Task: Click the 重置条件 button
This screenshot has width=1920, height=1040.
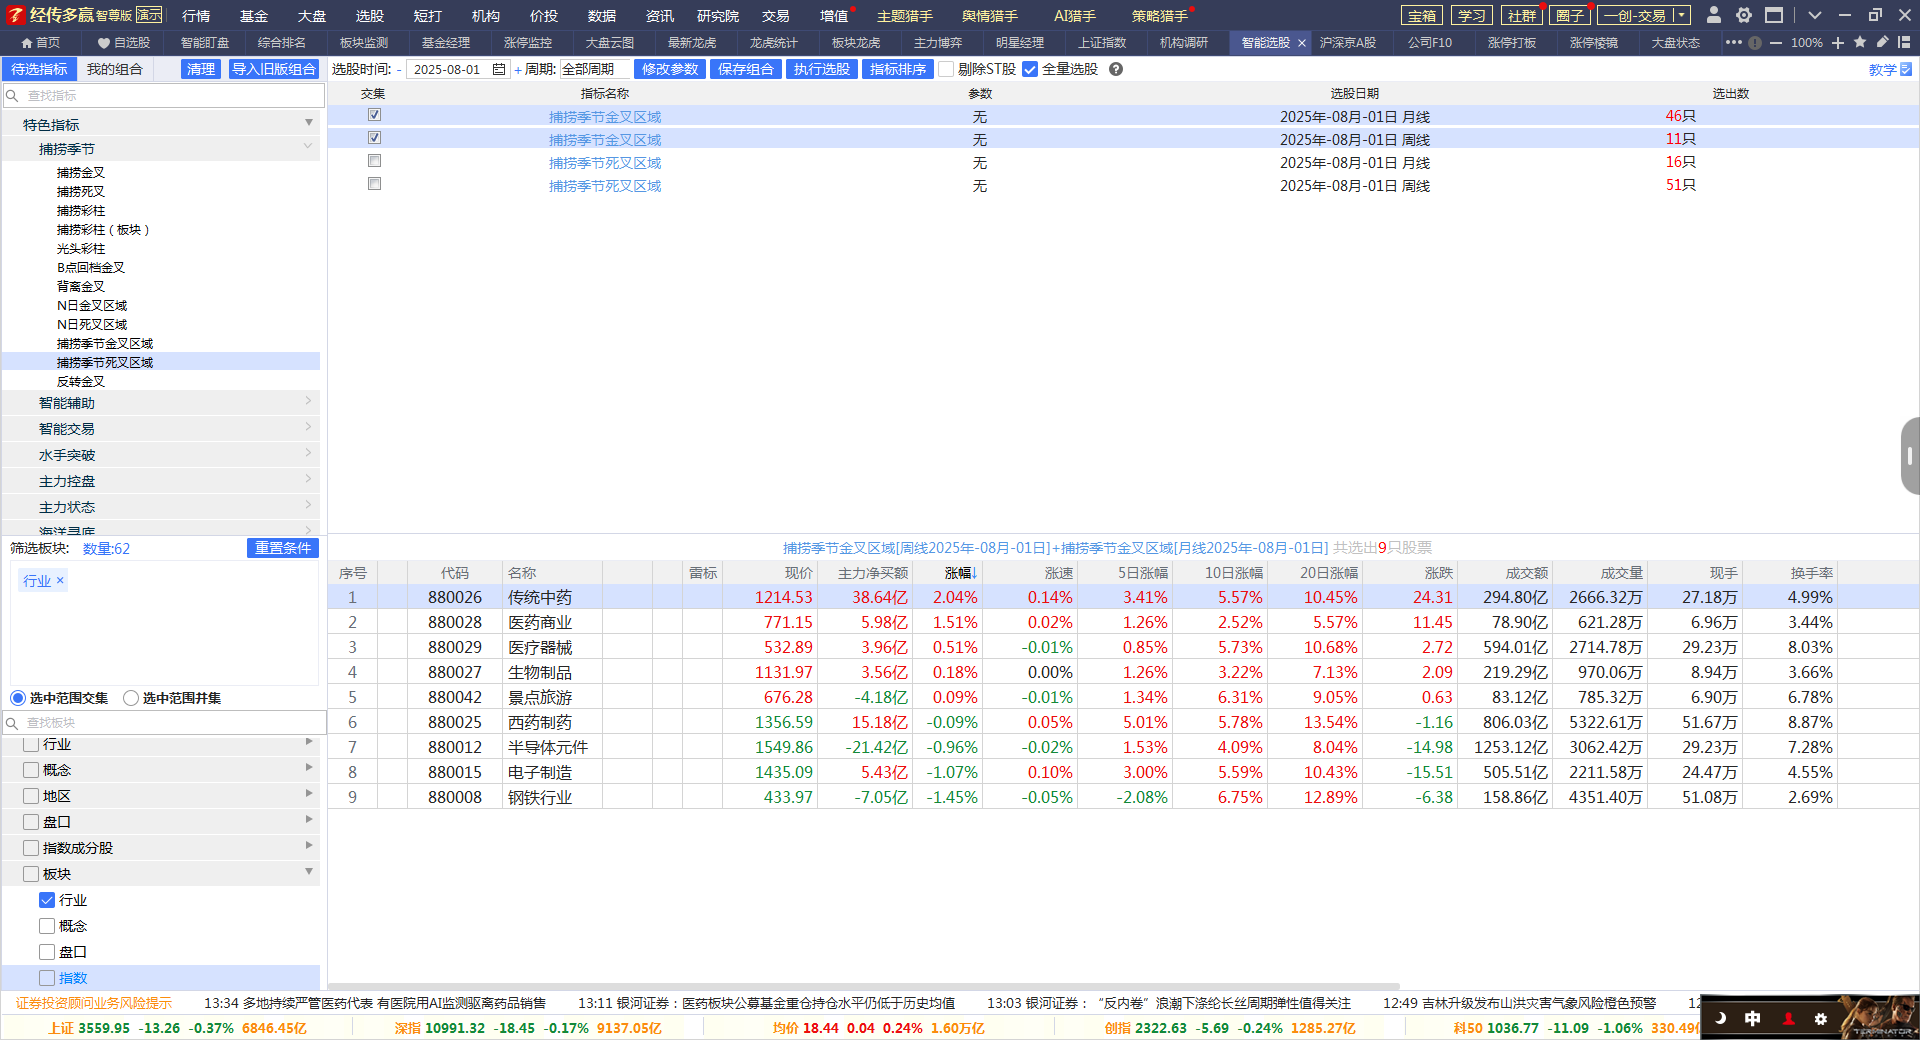Action: [x=282, y=548]
